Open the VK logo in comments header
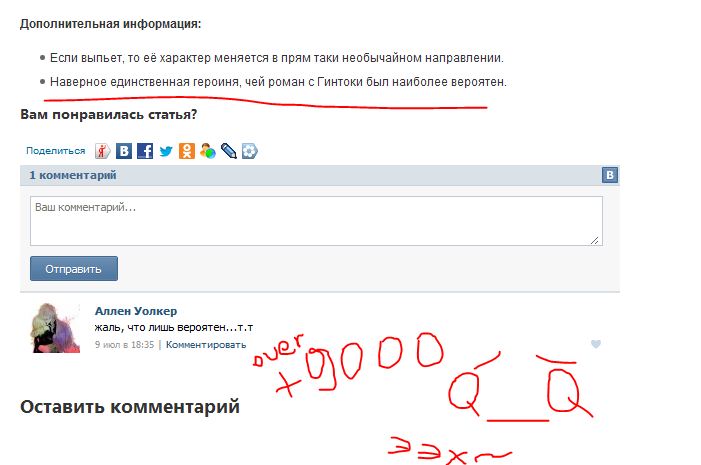 pyautogui.click(x=610, y=175)
